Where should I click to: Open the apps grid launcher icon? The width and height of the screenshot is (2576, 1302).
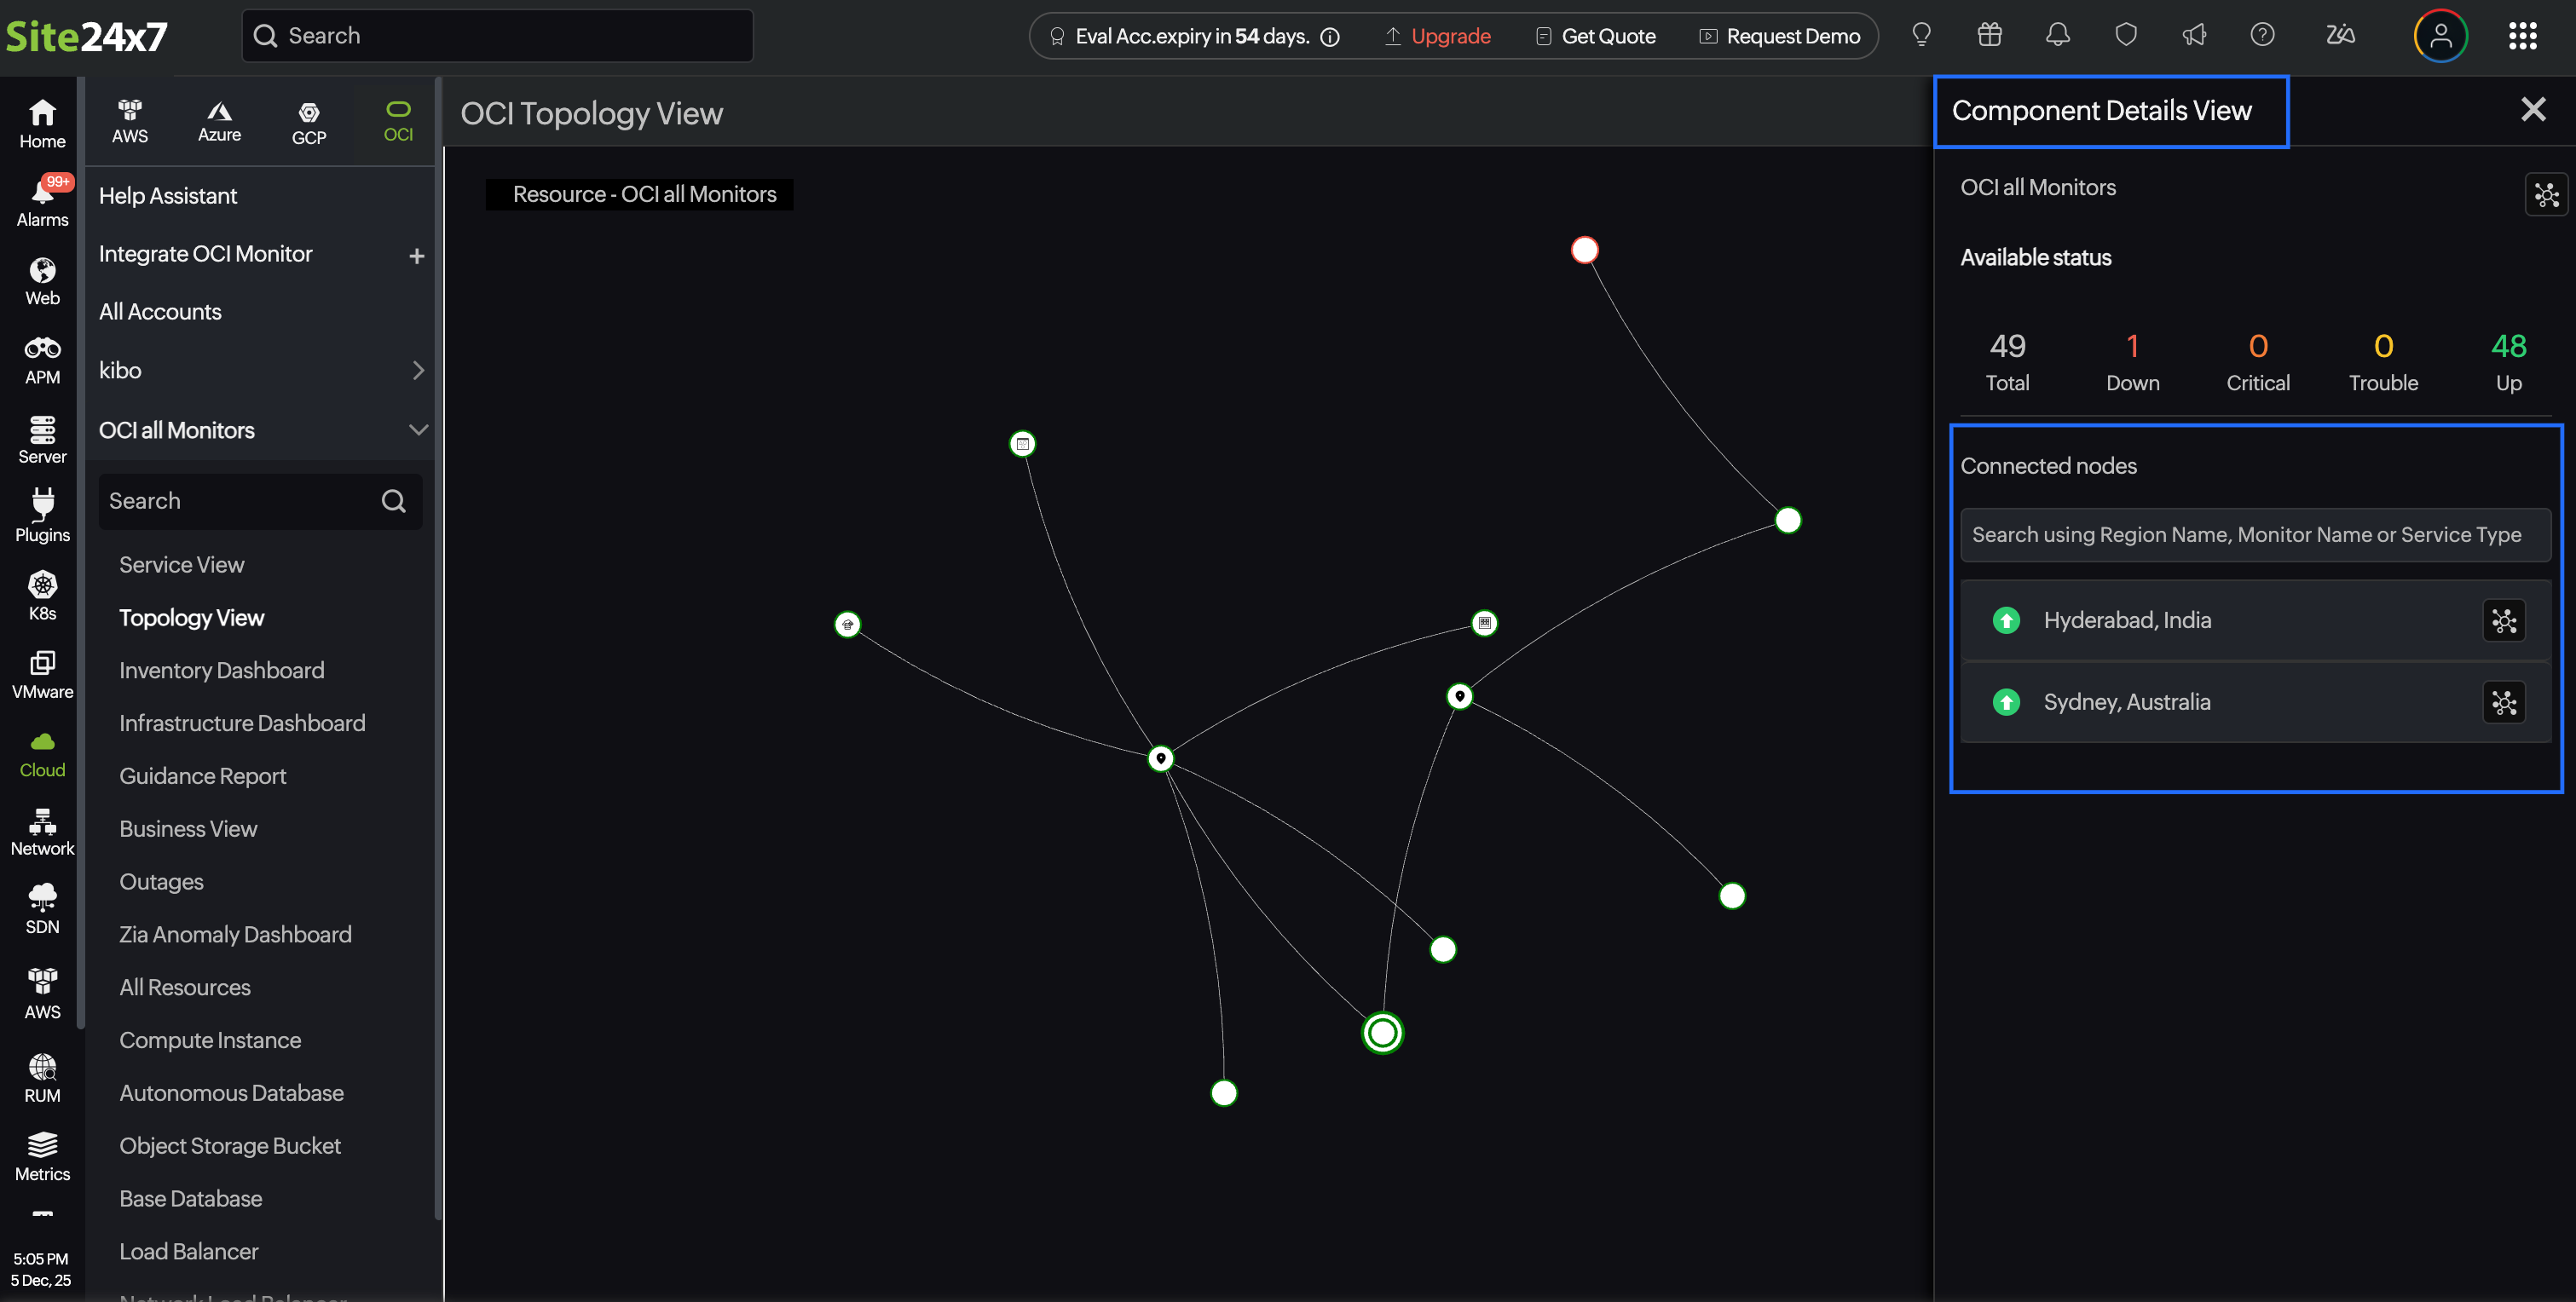2522,36
